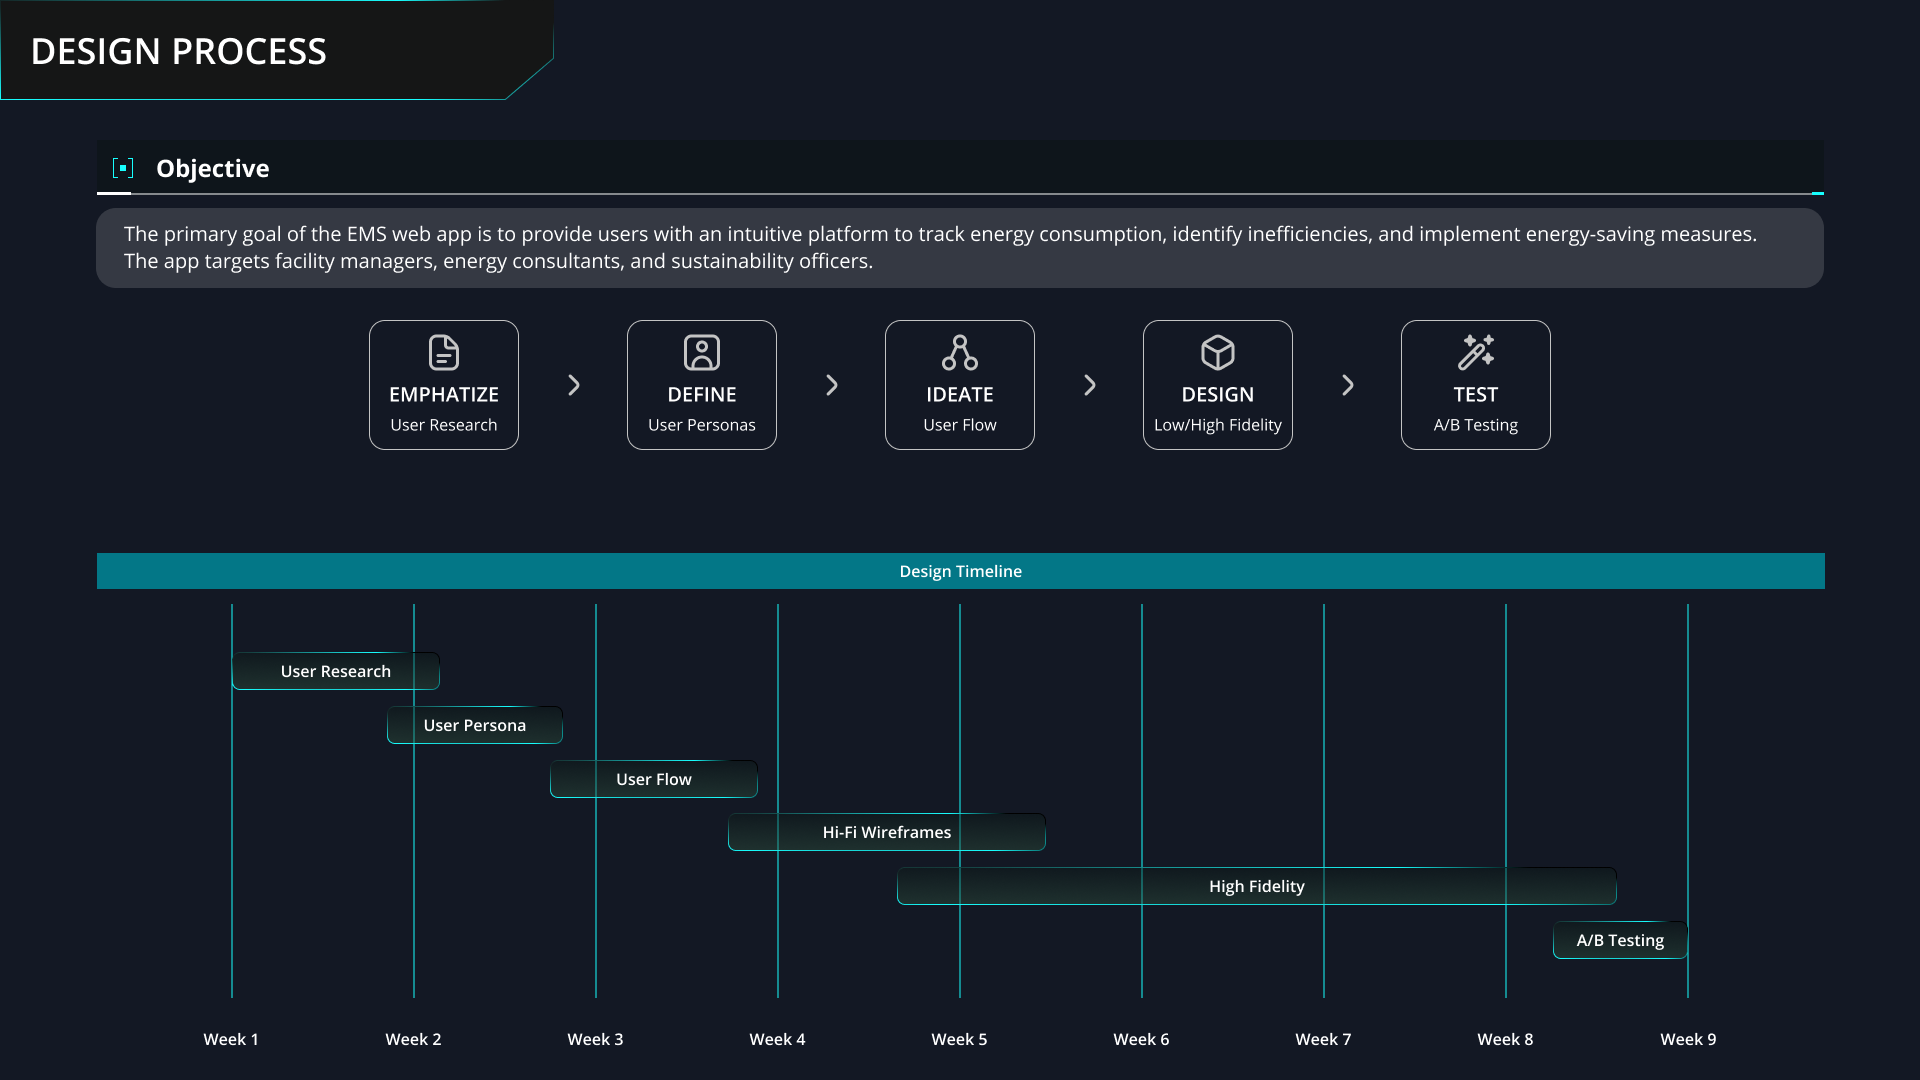
Task: Click the chevron between Ideate and Design
Action: click(1089, 385)
